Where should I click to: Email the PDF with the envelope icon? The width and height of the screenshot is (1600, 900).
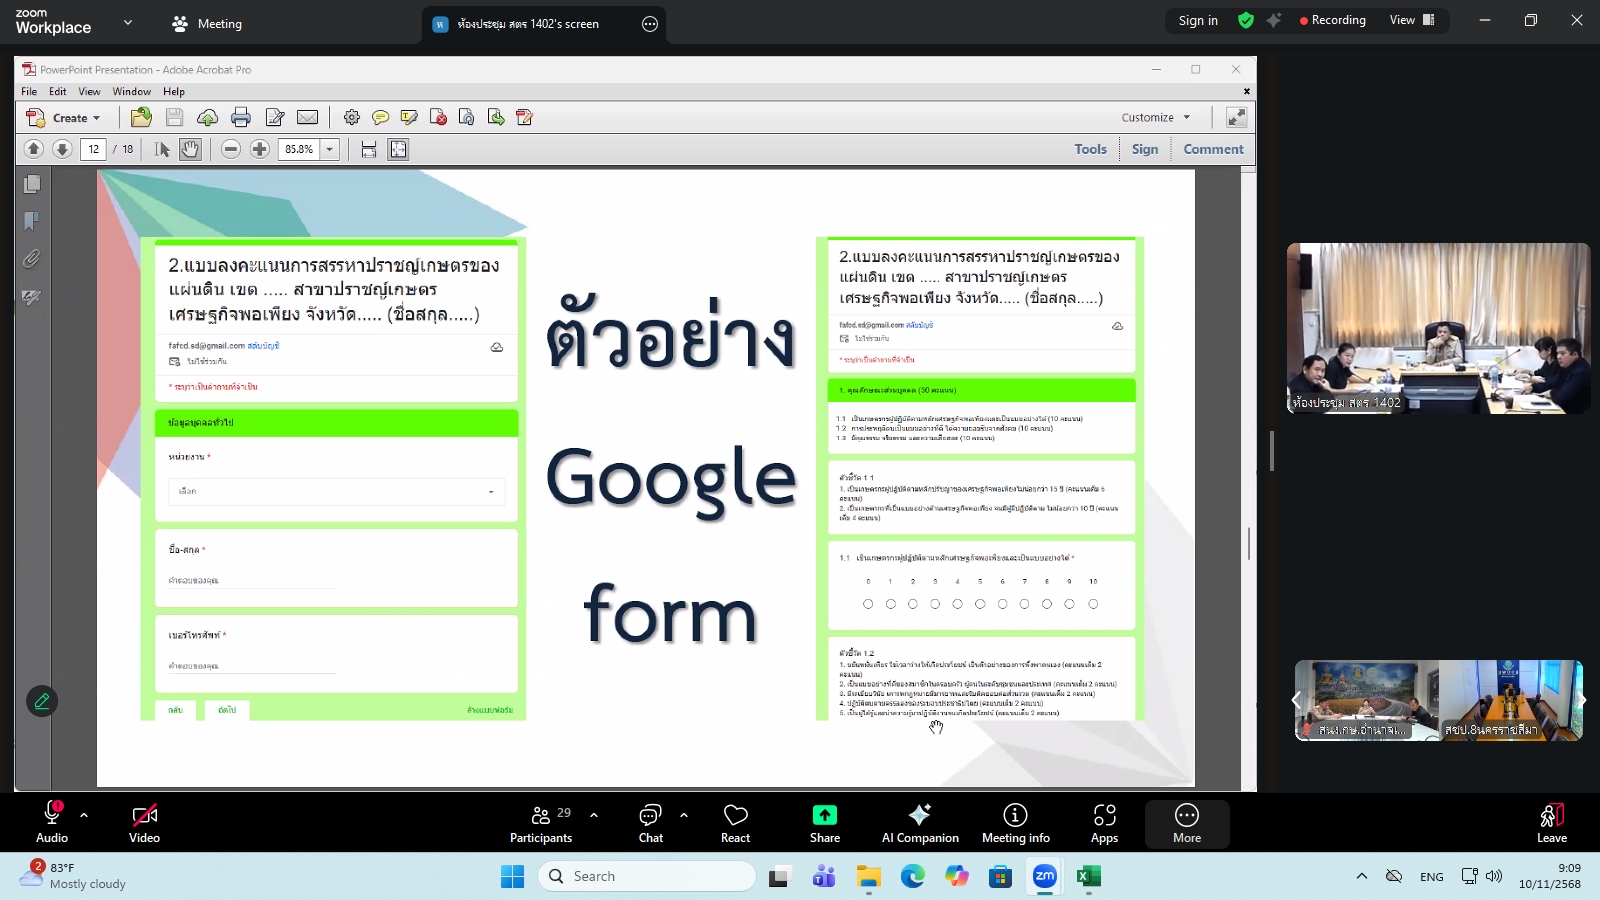[x=306, y=117]
